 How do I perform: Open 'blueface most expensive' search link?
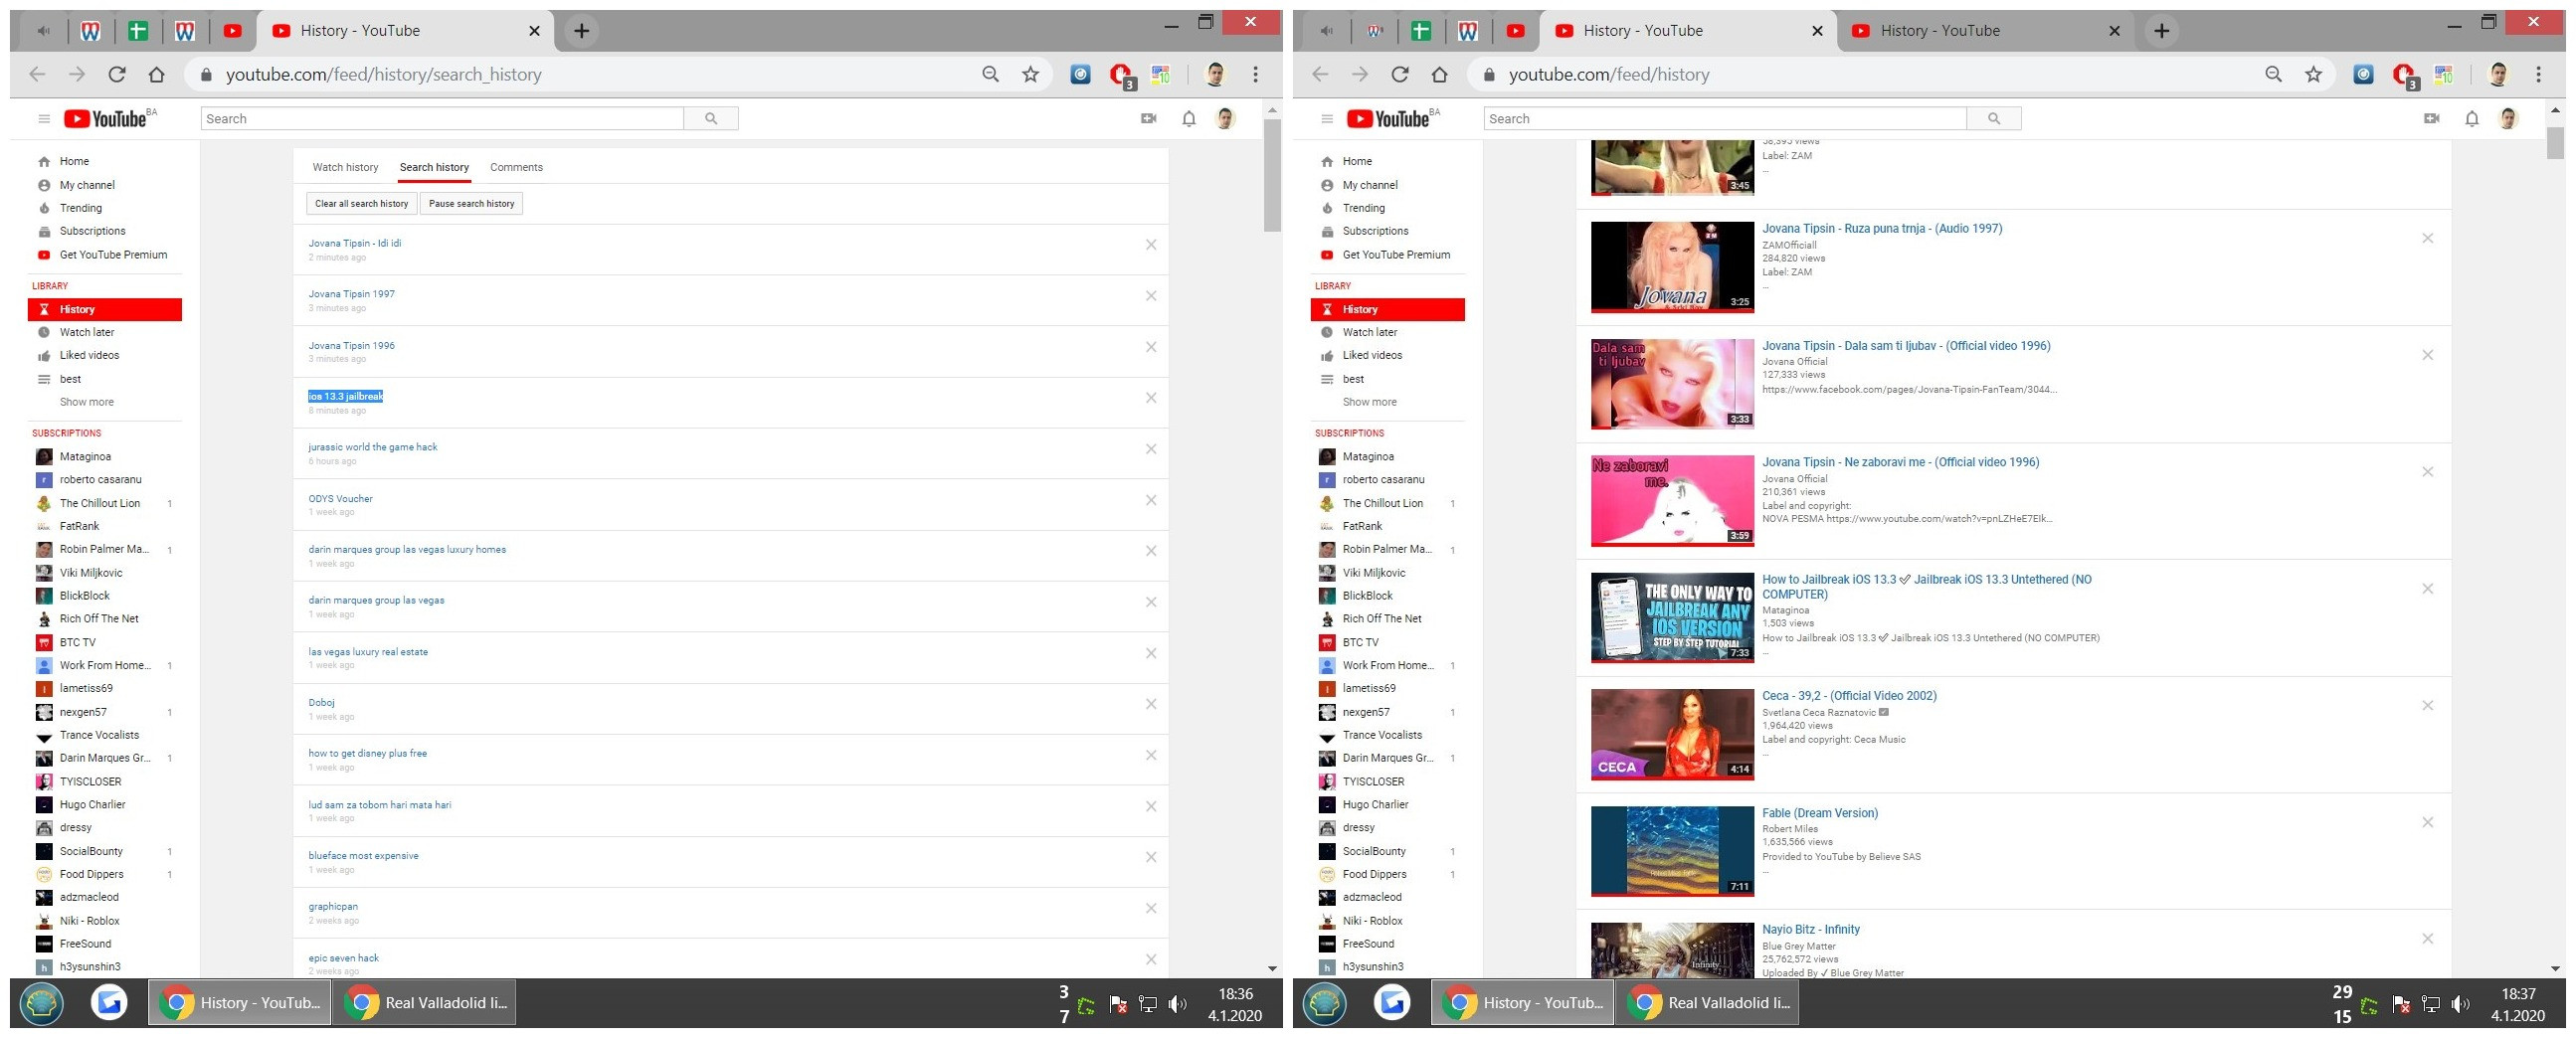pos(363,856)
